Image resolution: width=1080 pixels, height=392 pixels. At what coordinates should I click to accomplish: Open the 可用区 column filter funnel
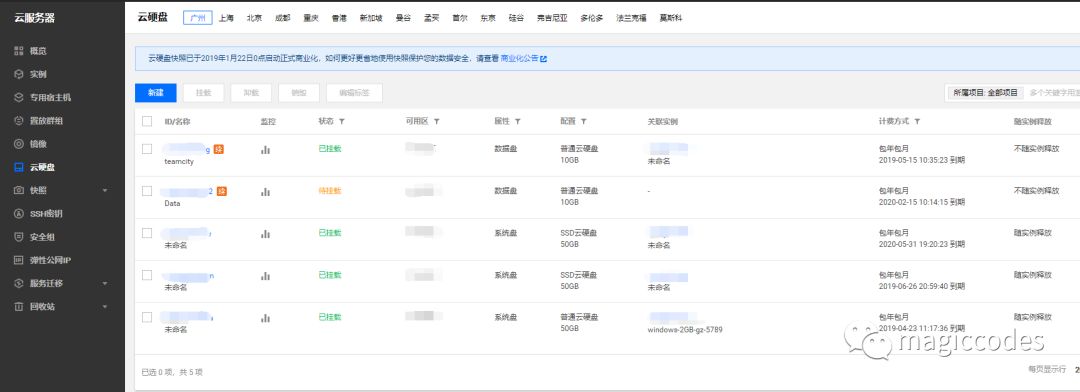tap(437, 121)
